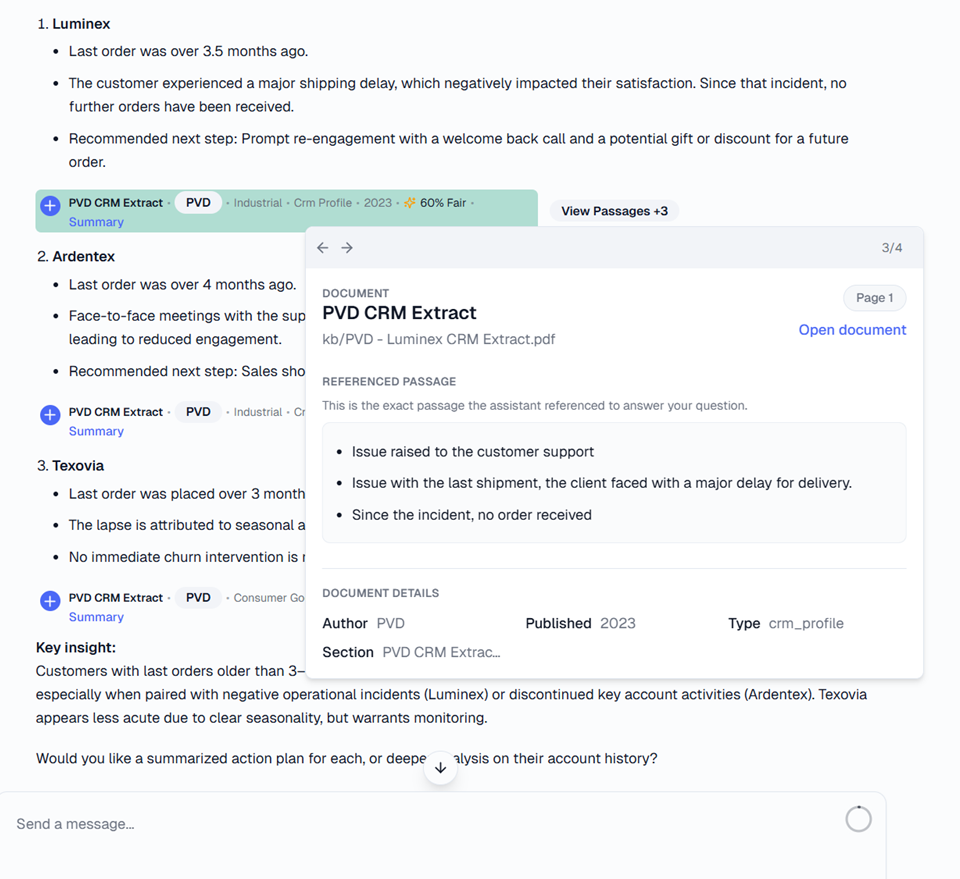This screenshot has width=960, height=879.
Task: Click the Page 1 badge
Action: 874,297
